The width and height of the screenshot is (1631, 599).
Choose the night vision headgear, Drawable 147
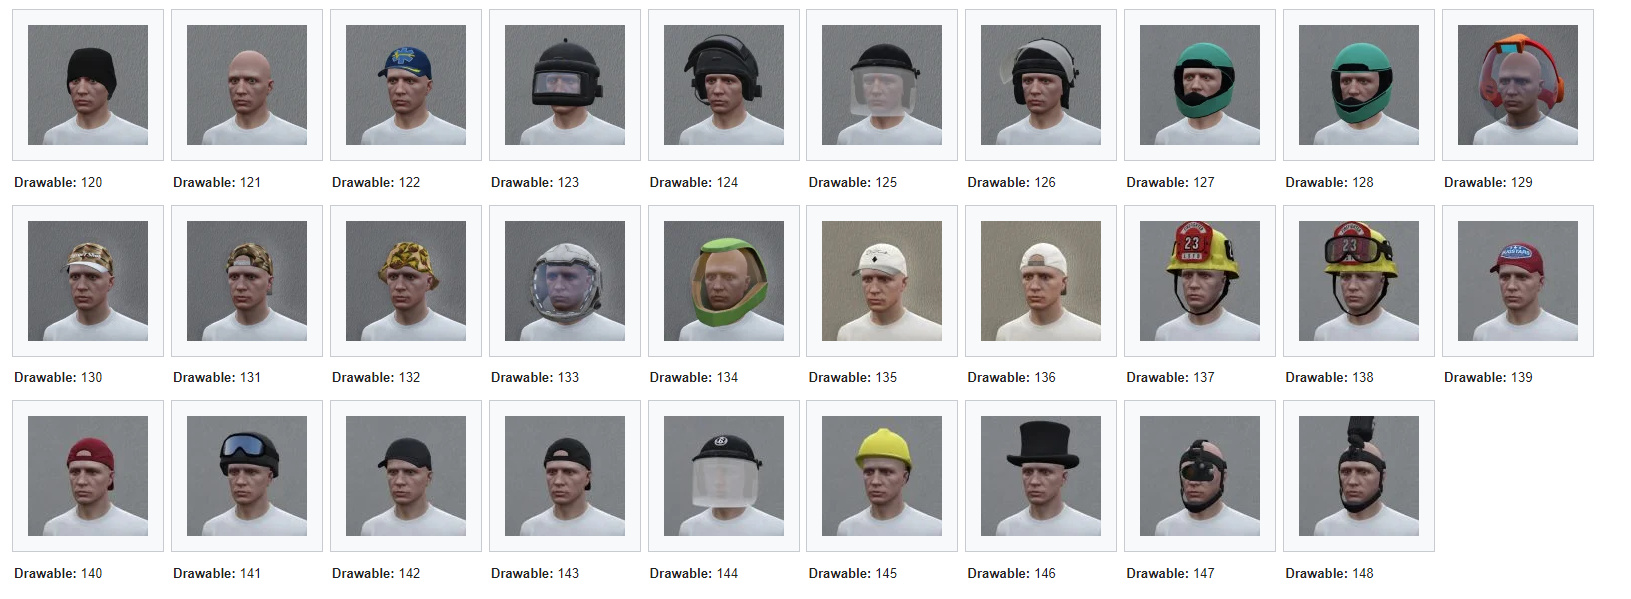(1200, 476)
